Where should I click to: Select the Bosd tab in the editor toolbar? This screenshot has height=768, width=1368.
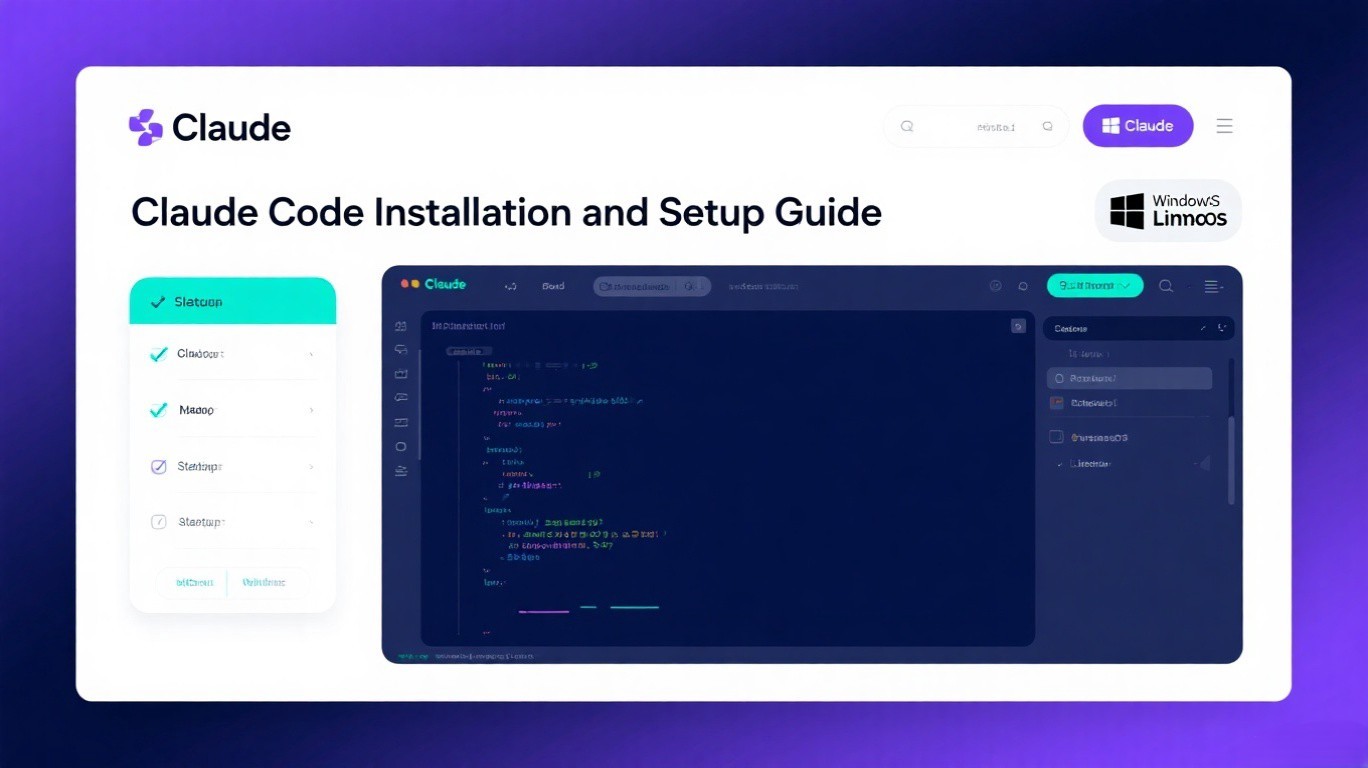(x=553, y=286)
